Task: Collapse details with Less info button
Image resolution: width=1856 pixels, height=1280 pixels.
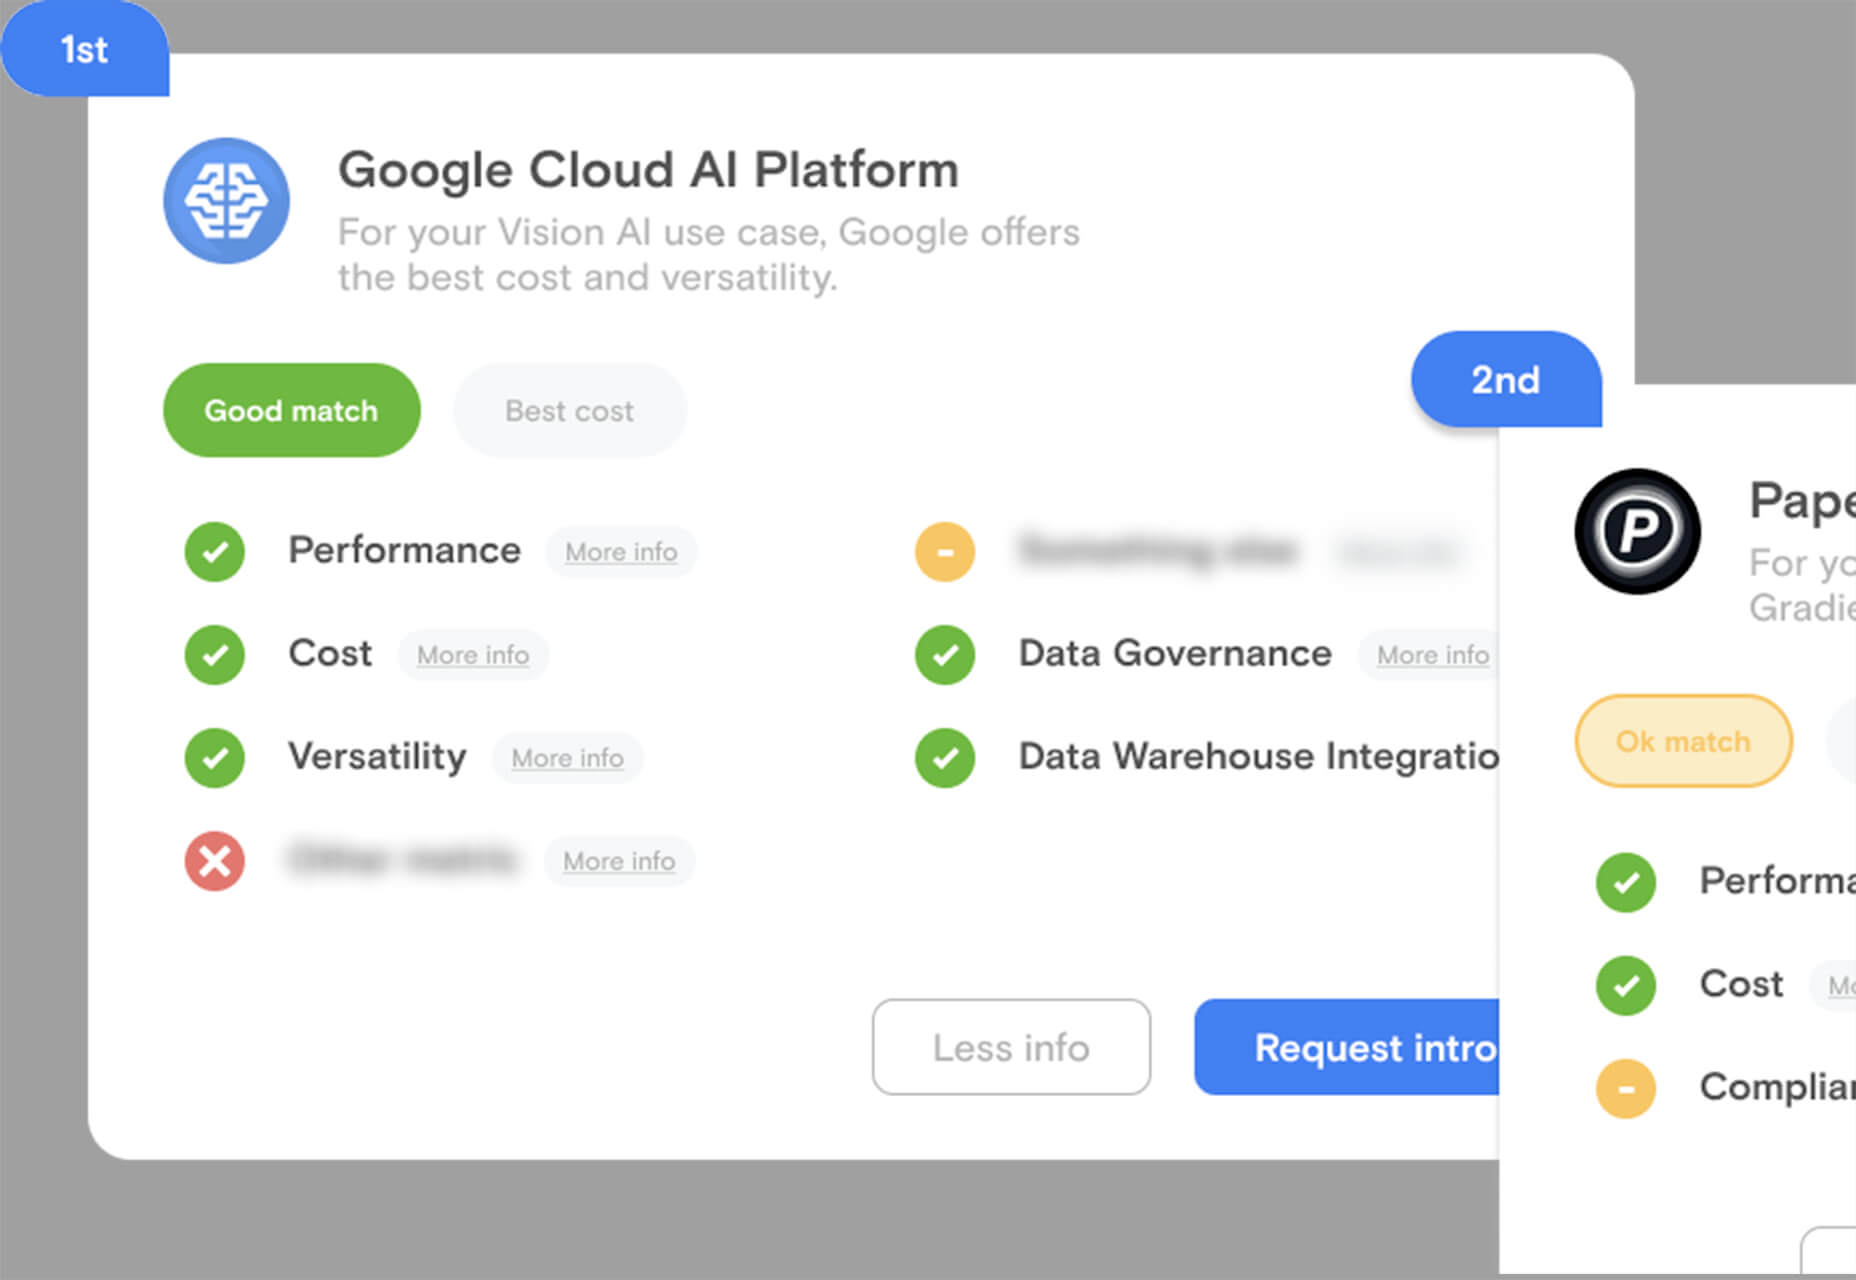Action: coord(1011,1047)
